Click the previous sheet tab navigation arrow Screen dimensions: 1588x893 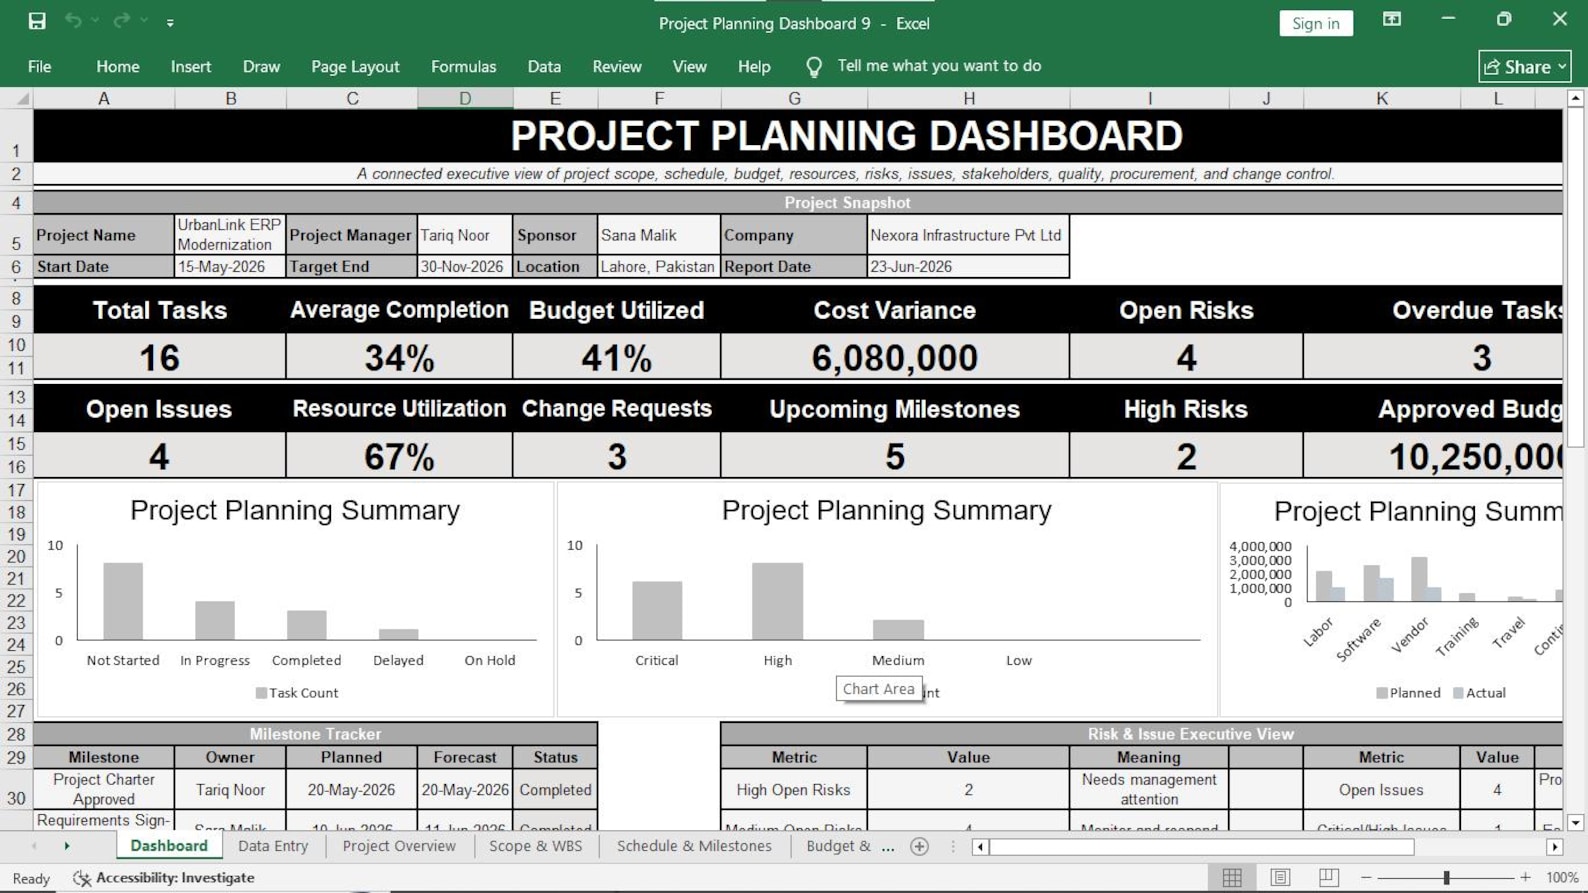click(34, 846)
